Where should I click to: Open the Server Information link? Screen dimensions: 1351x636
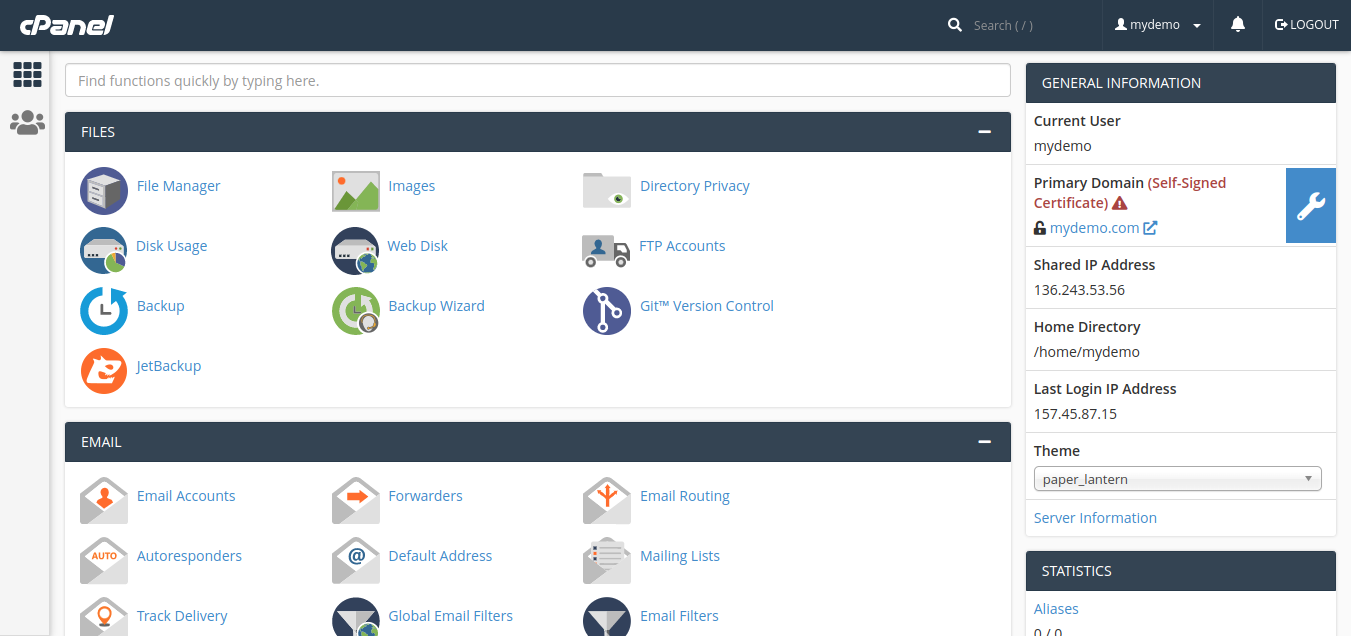(1095, 518)
